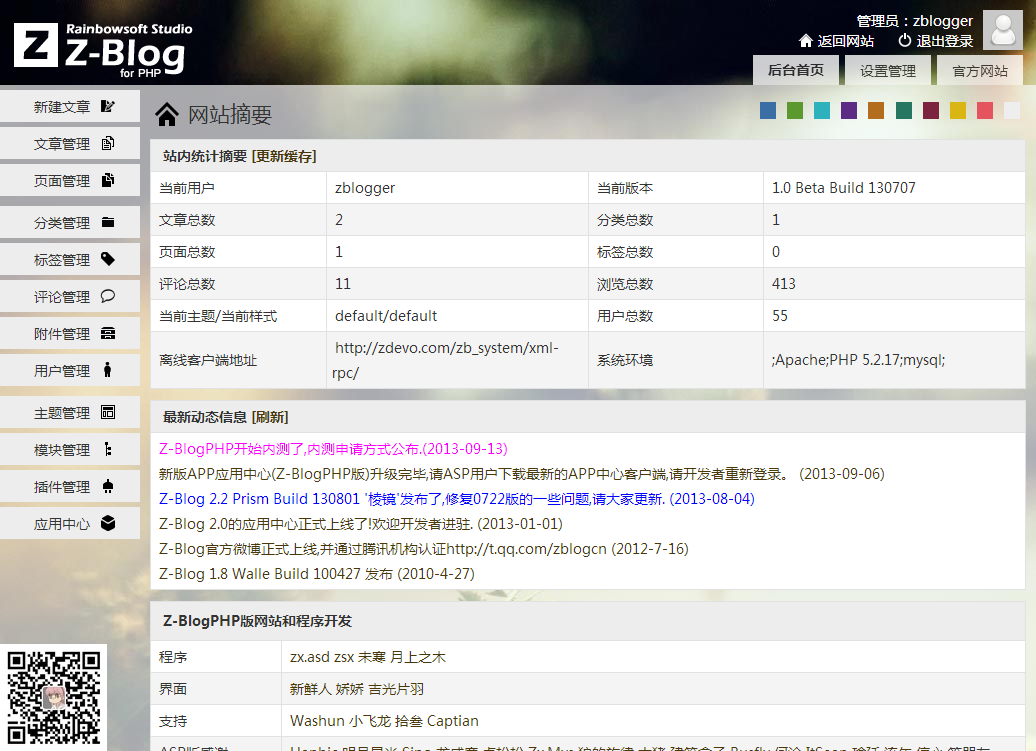The image size is (1036, 751).
Task: Open the 官方网站 tab
Action: tap(980, 71)
